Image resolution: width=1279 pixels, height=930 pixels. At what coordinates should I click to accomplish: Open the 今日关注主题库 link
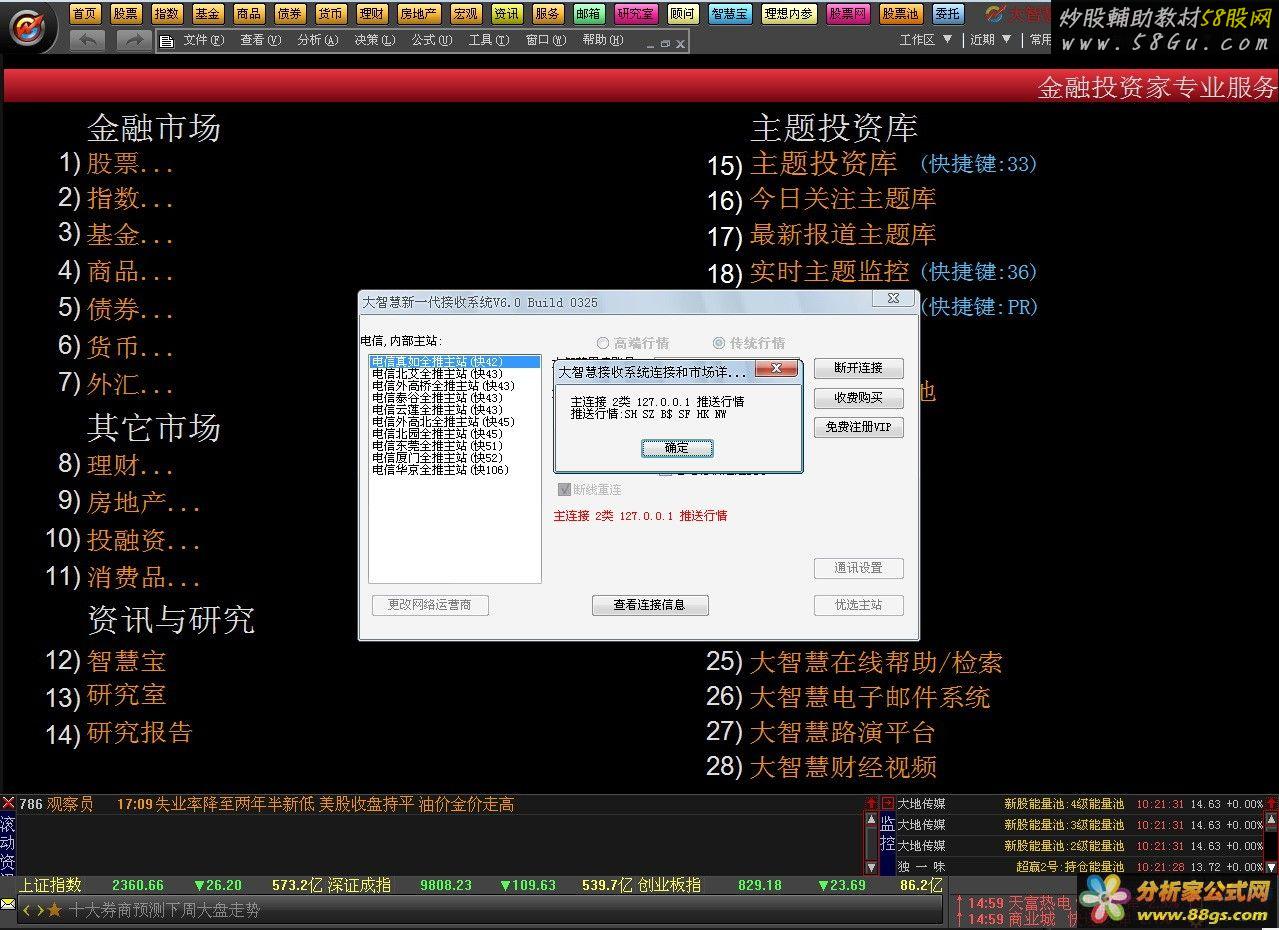[843, 199]
